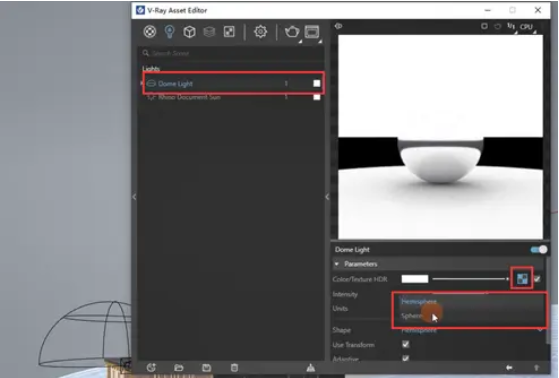
Task: Click the material preview render thumbnail
Action: click(x=440, y=137)
